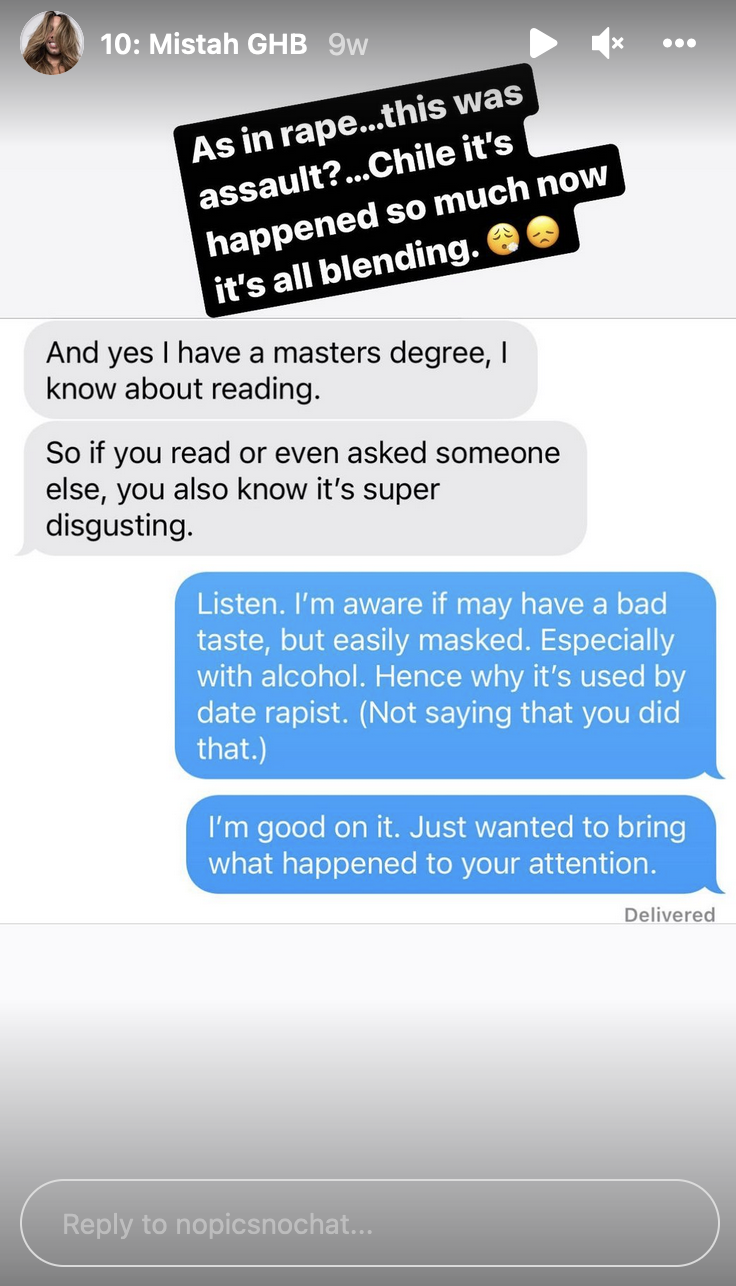This screenshot has width=736, height=1286.
Task: Tap the Delivered status label
Action: pyautogui.click(x=669, y=914)
